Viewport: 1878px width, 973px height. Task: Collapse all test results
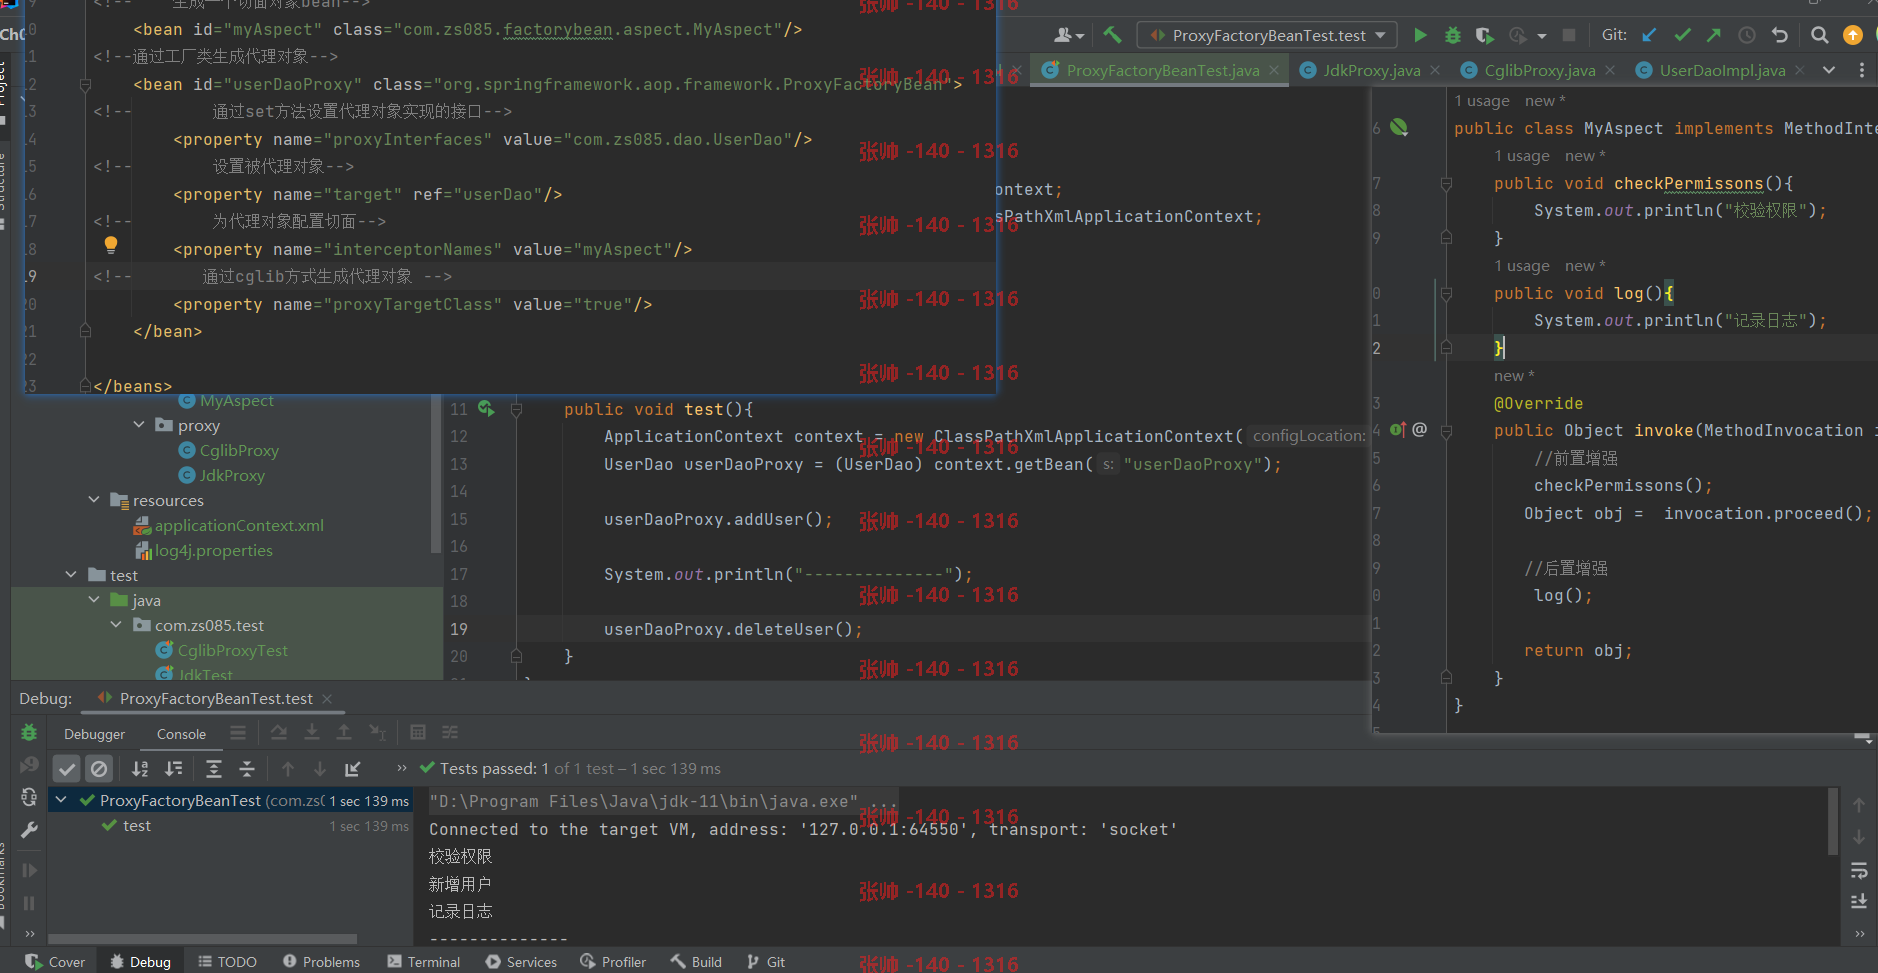click(247, 769)
